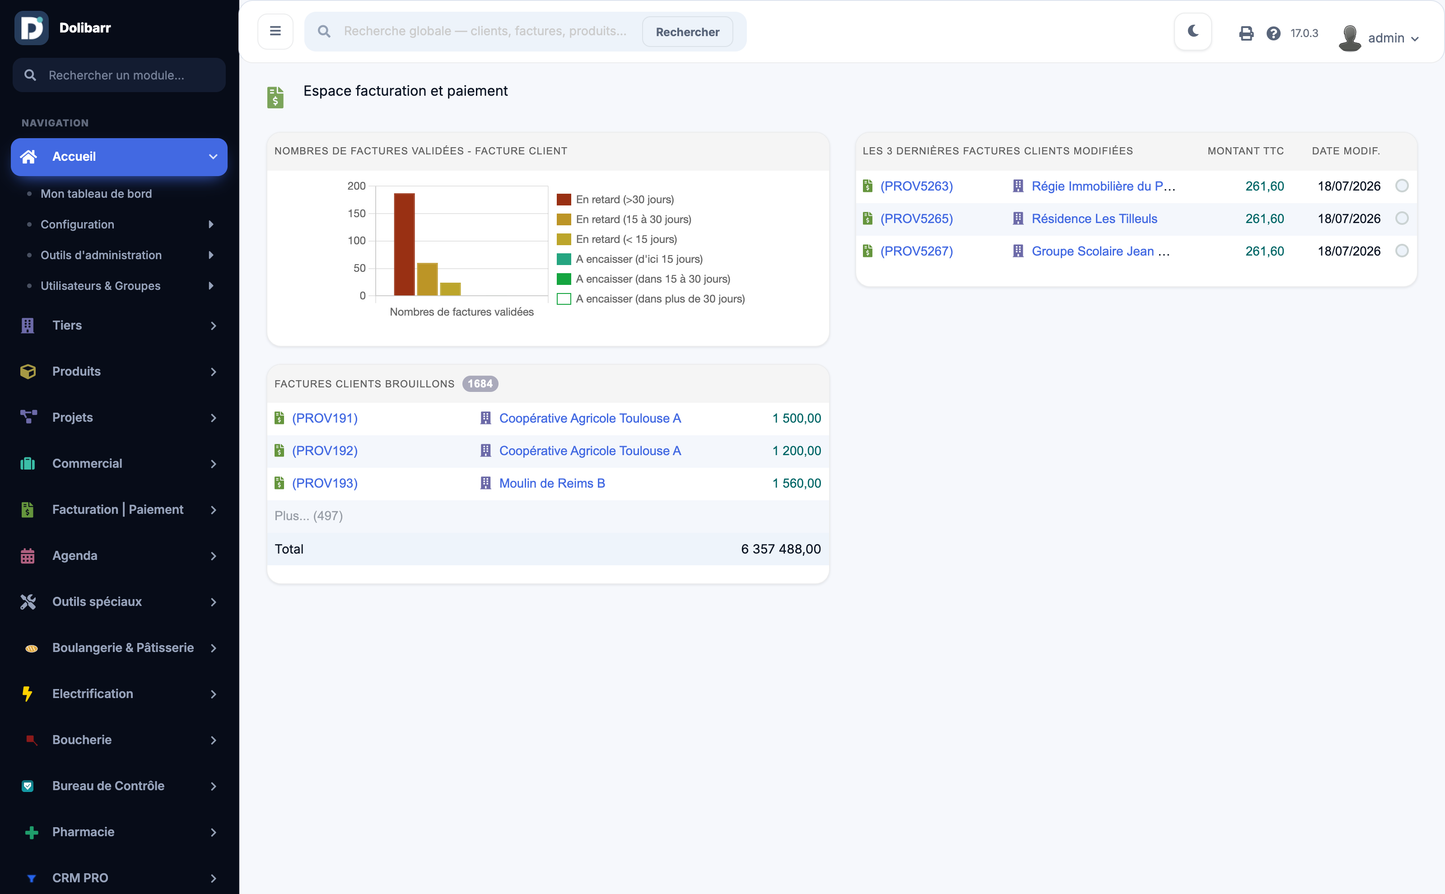Open Outils d'administration menu item

pos(101,255)
